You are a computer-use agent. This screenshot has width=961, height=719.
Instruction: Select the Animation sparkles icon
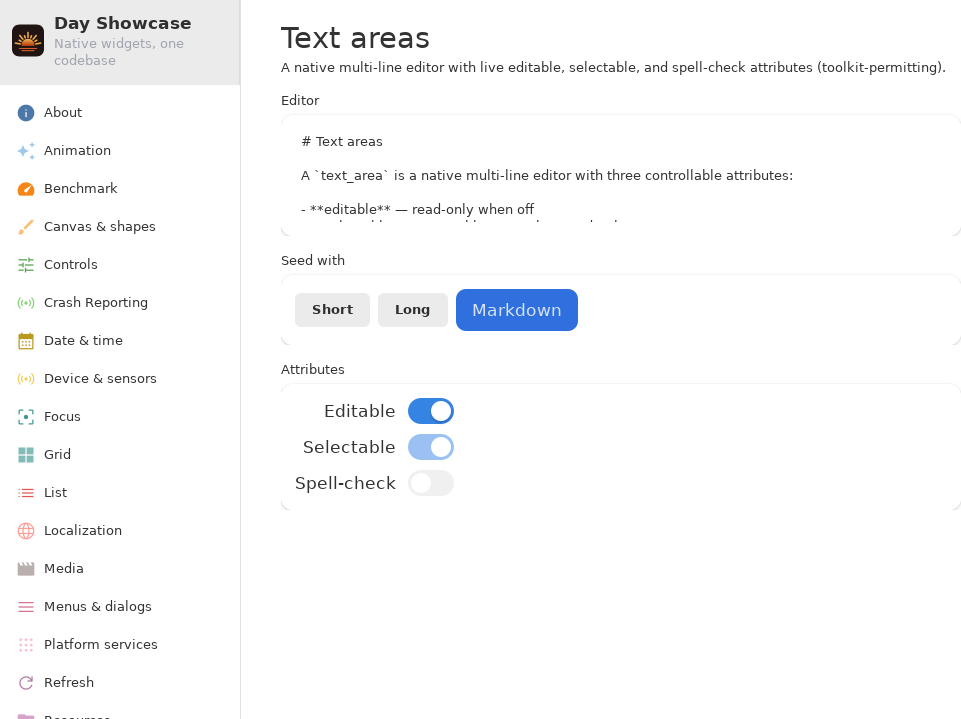26,151
